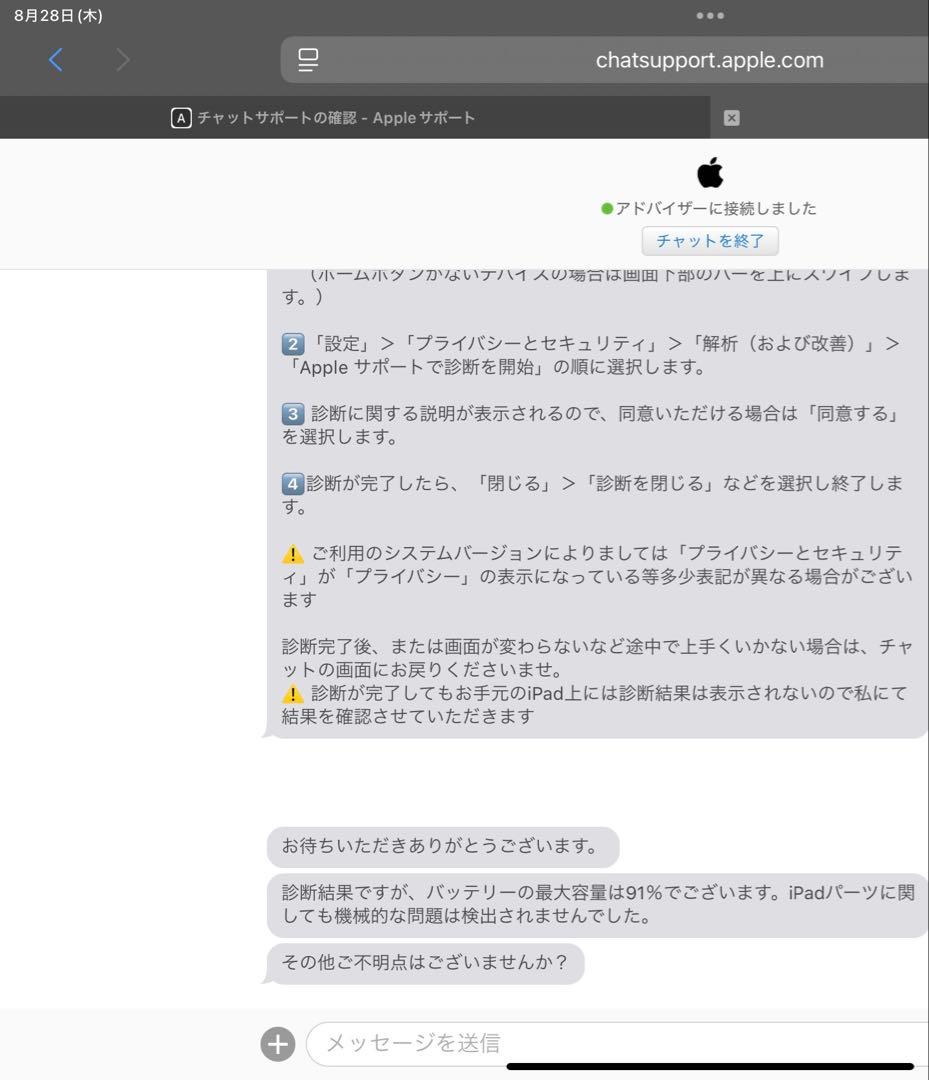Click the chatsupport.apple.com address bar
Image resolution: width=929 pixels, height=1080 pixels.
(x=710, y=60)
